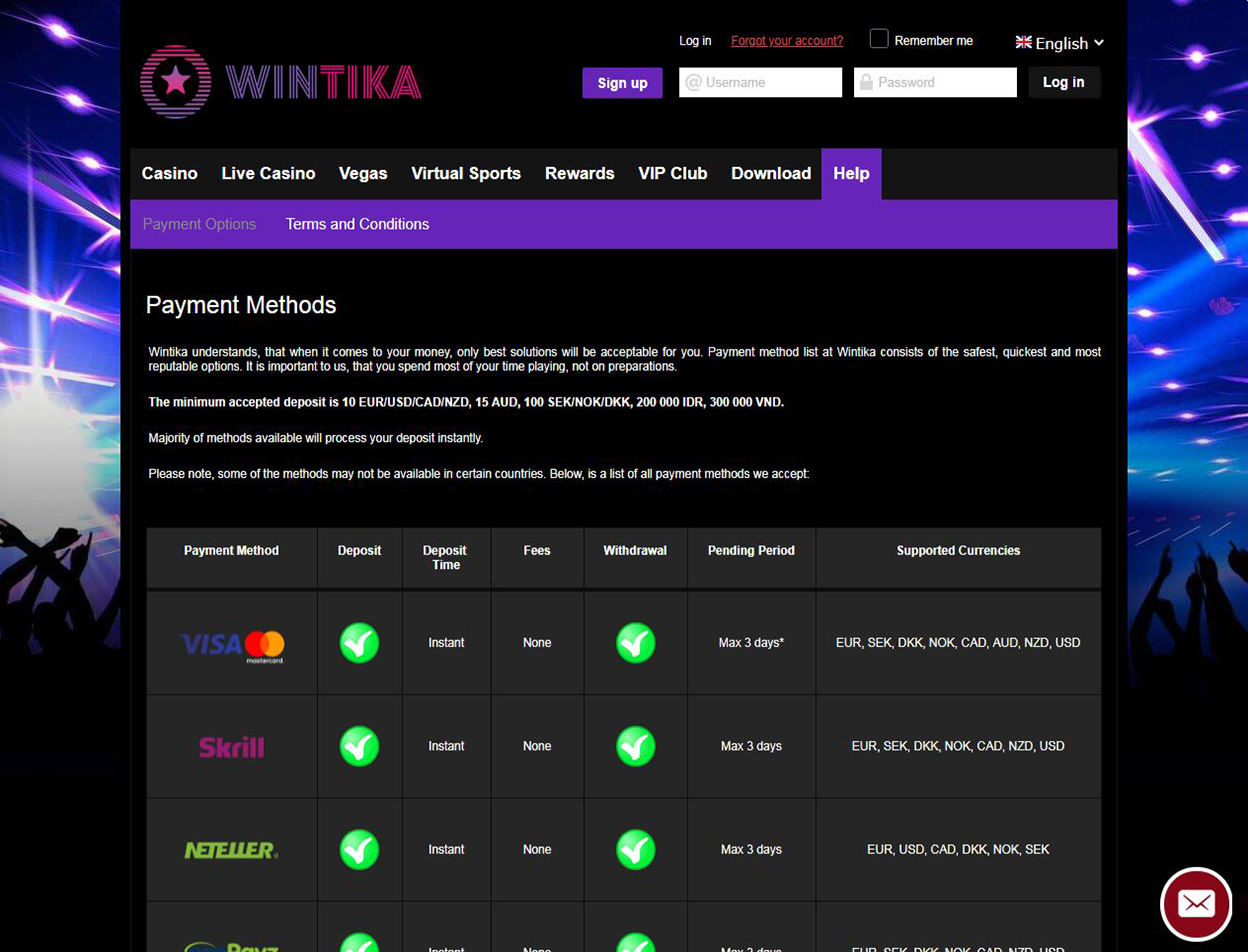Open the Casino menu
Screen dimensions: 1248x952
pos(170,174)
